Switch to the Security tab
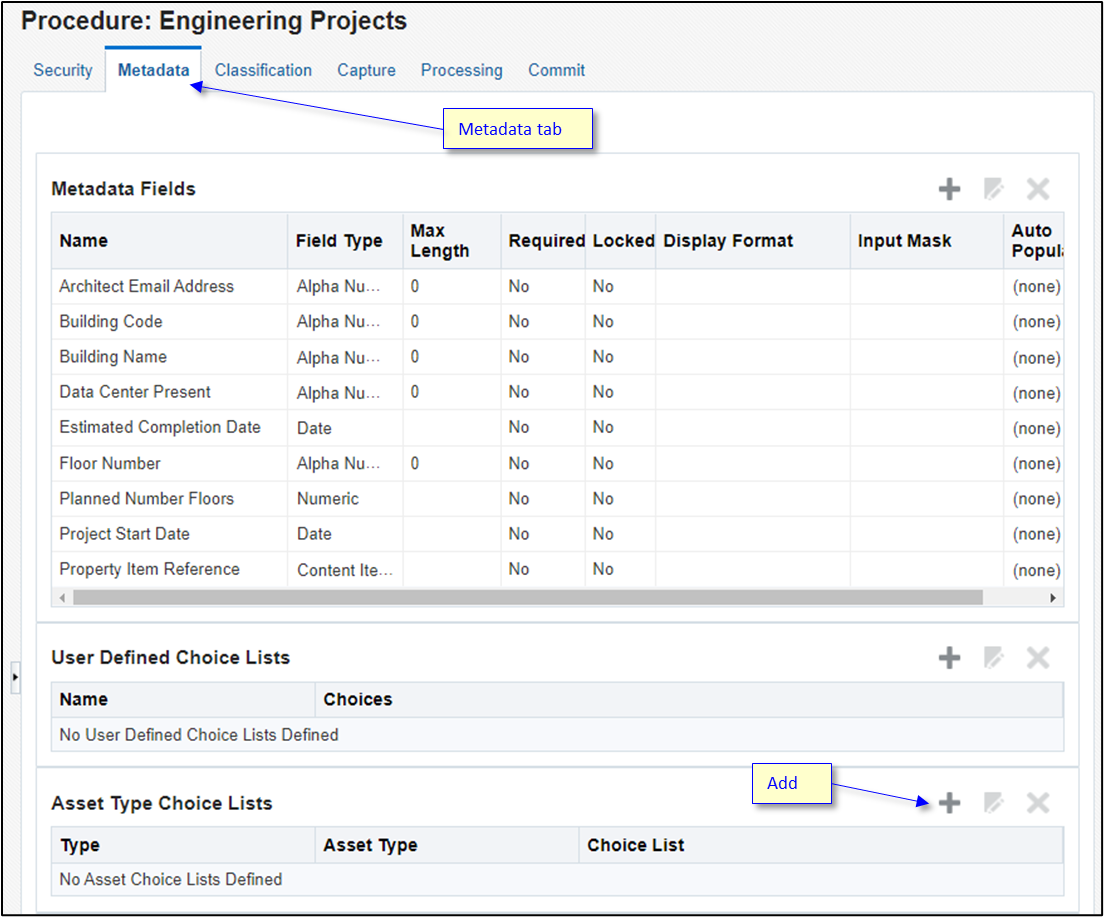 62,70
